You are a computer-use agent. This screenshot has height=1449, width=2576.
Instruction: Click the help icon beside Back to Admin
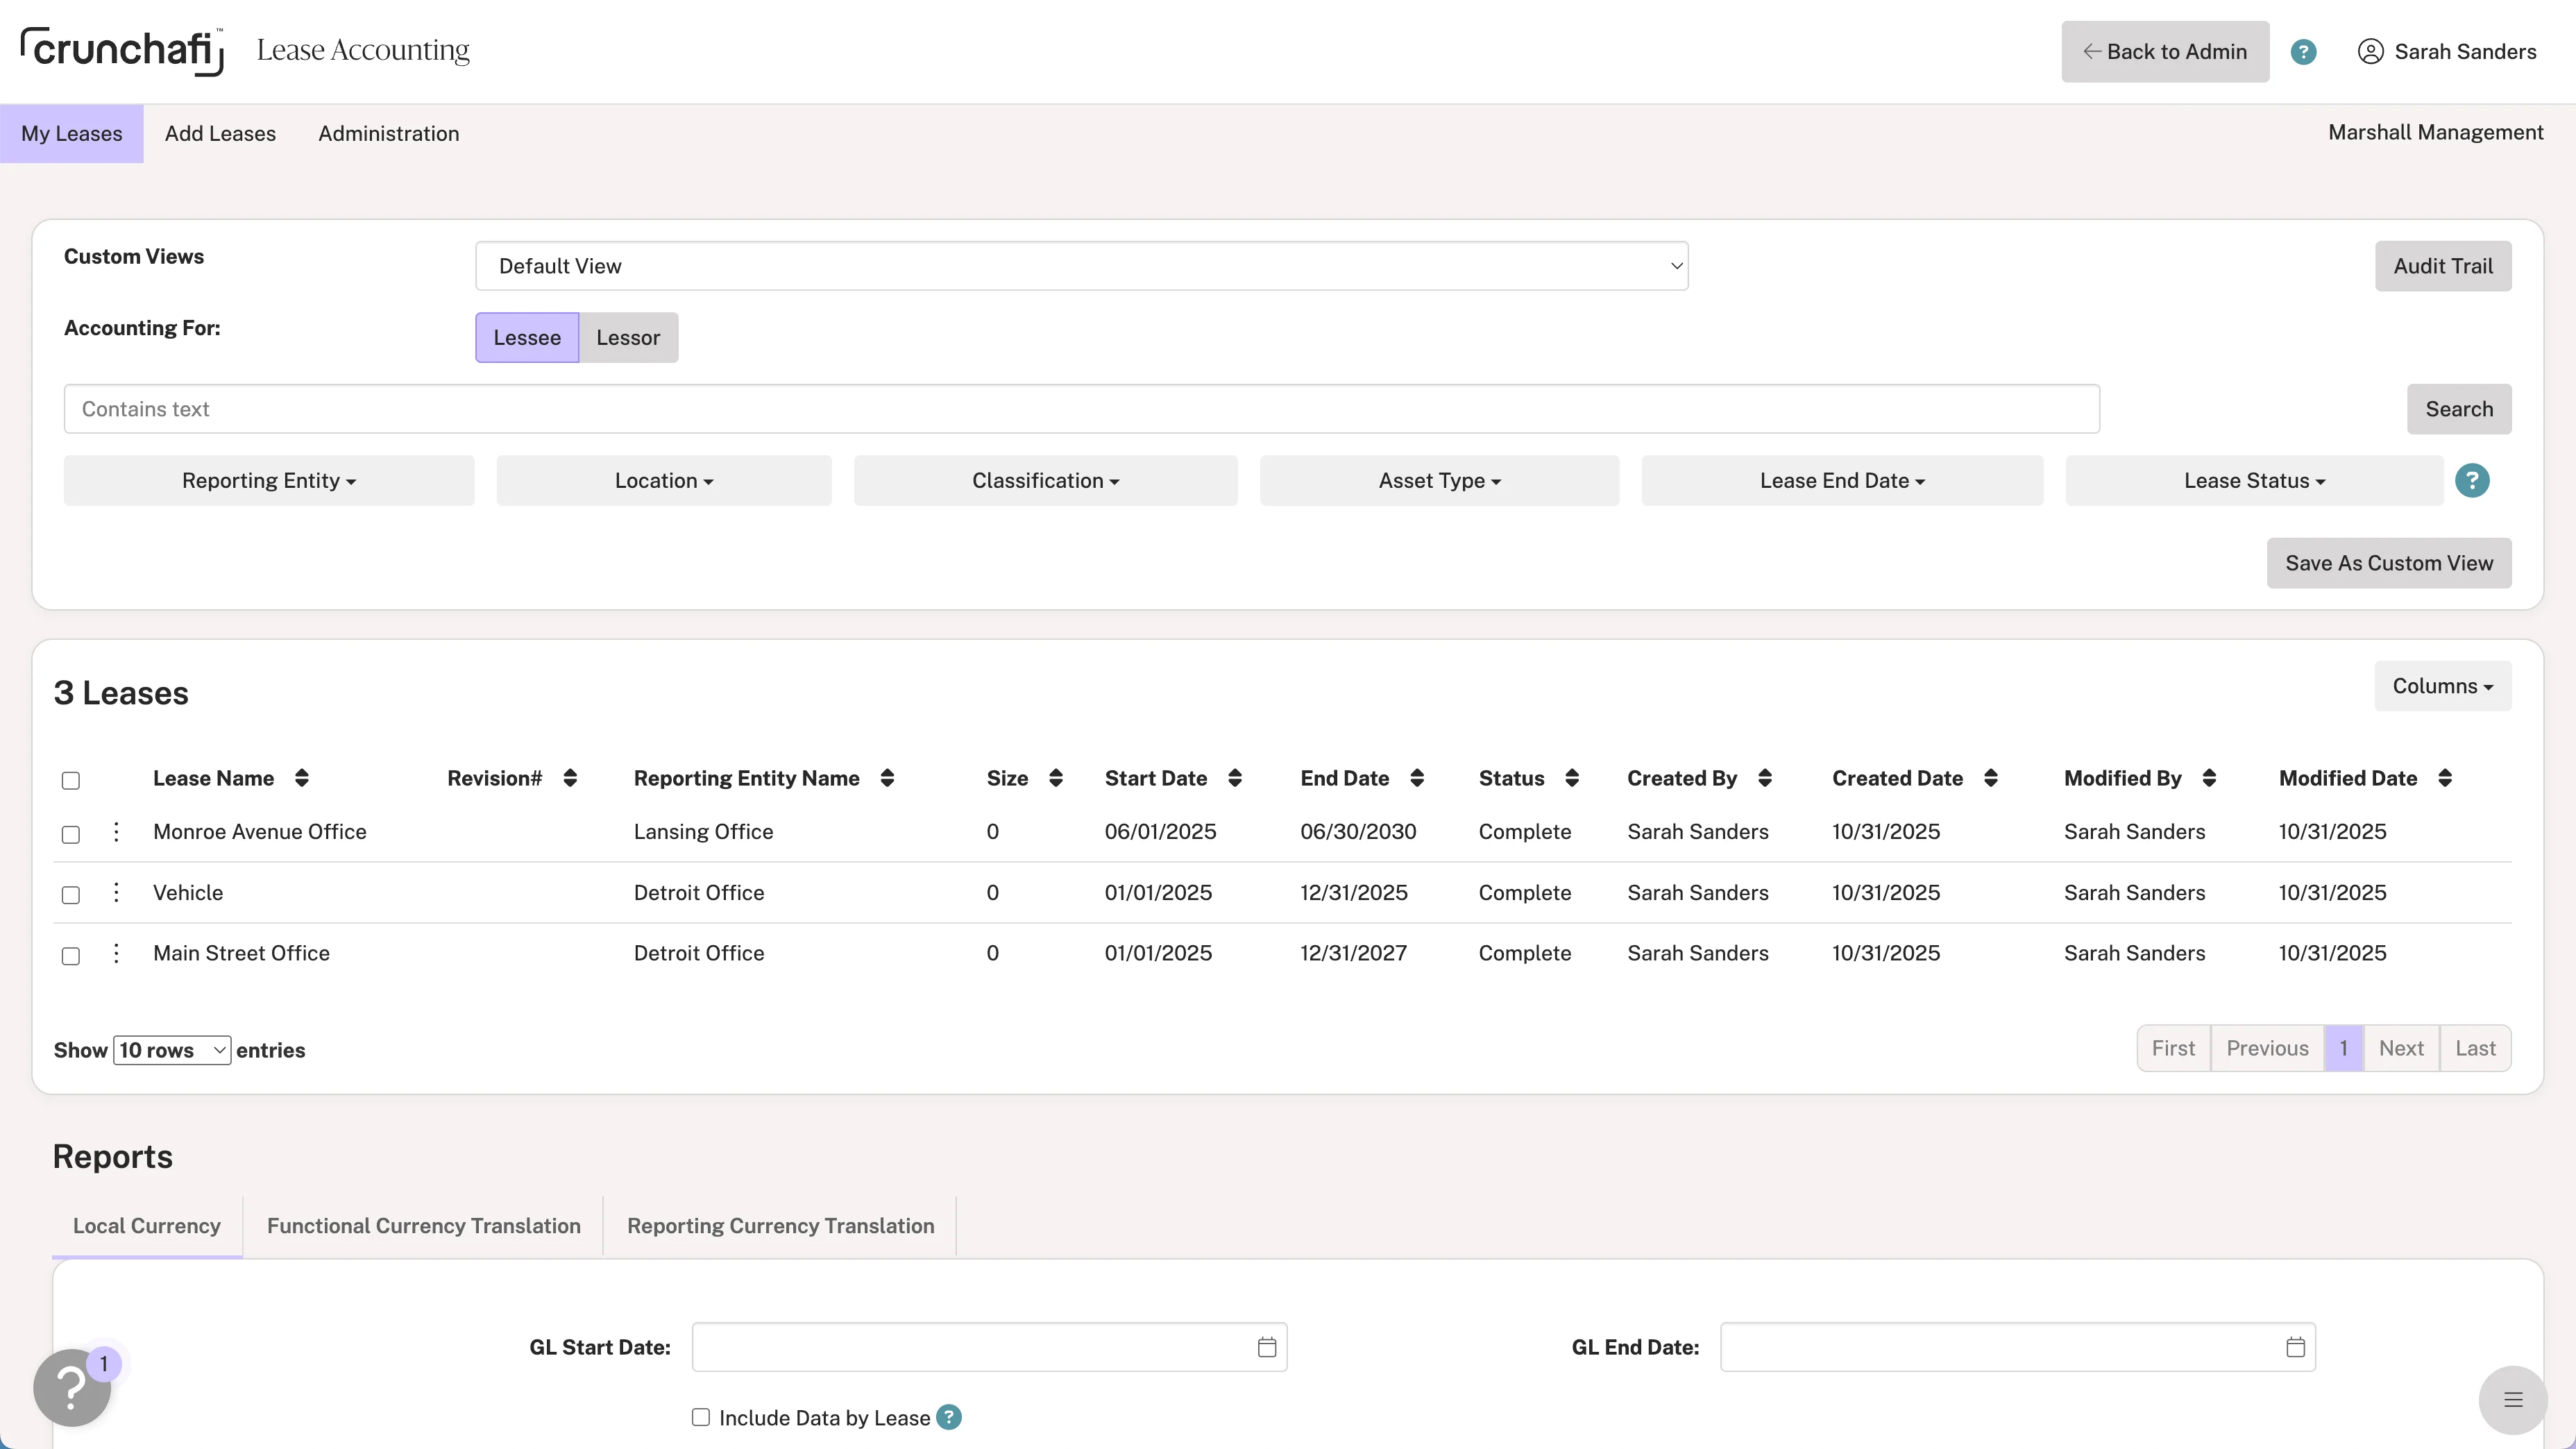point(2303,52)
